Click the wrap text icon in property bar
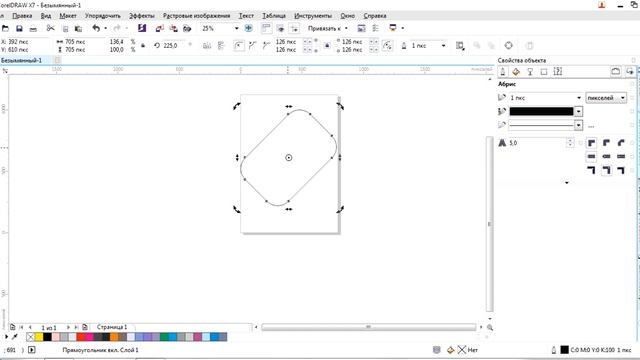 tap(460, 46)
